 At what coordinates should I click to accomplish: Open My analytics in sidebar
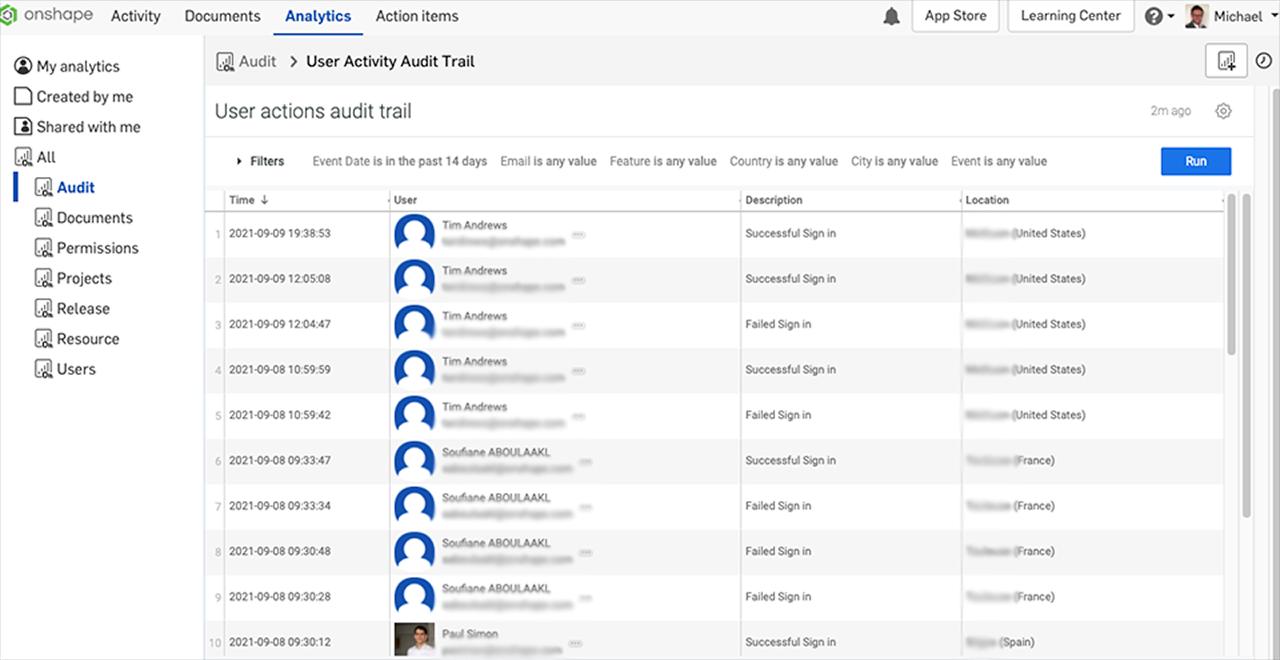pyautogui.click(x=77, y=66)
